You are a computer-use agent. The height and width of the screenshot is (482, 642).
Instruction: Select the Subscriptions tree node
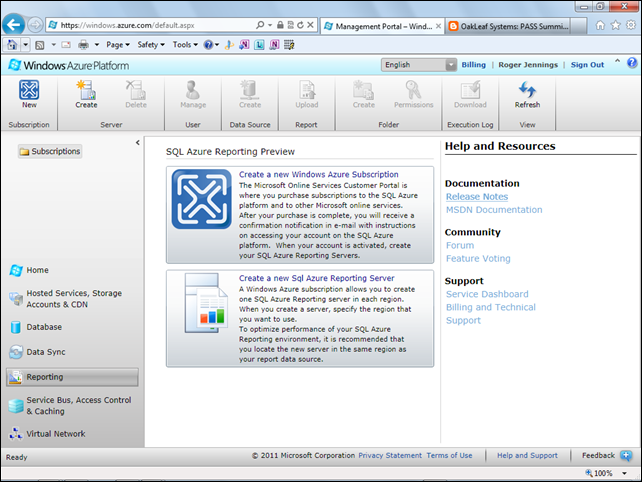point(50,151)
